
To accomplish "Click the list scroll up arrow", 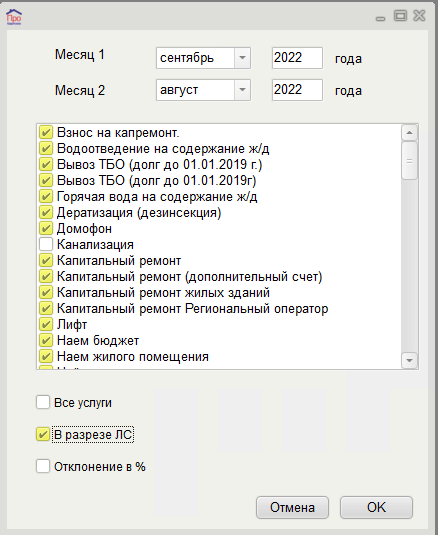I will (x=410, y=133).
